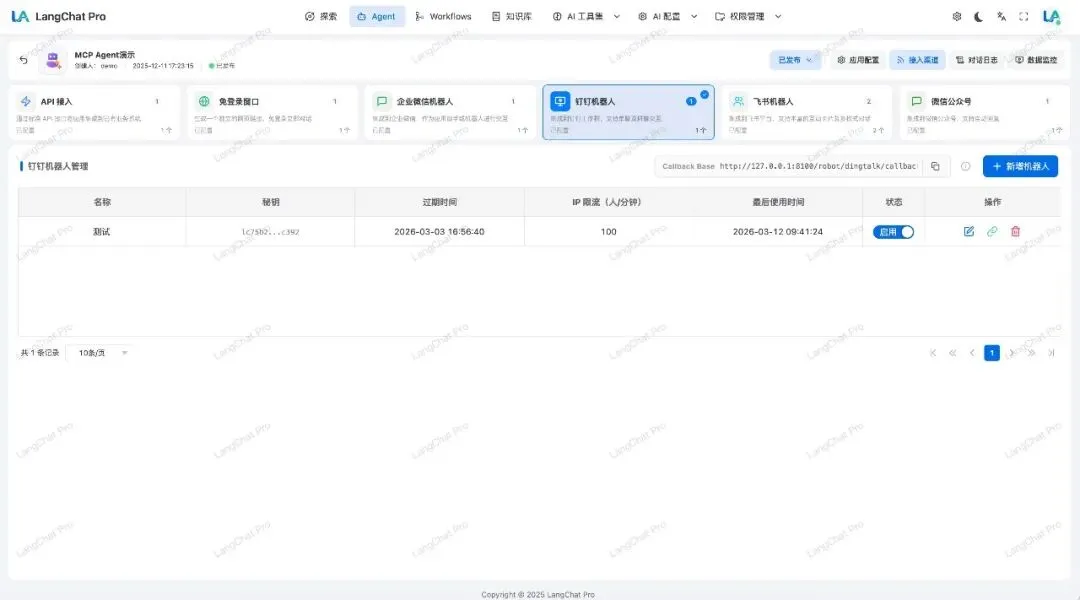1080x600 pixels.
Task: Enter fullscreen via the expand icon
Action: coord(1024,17)
